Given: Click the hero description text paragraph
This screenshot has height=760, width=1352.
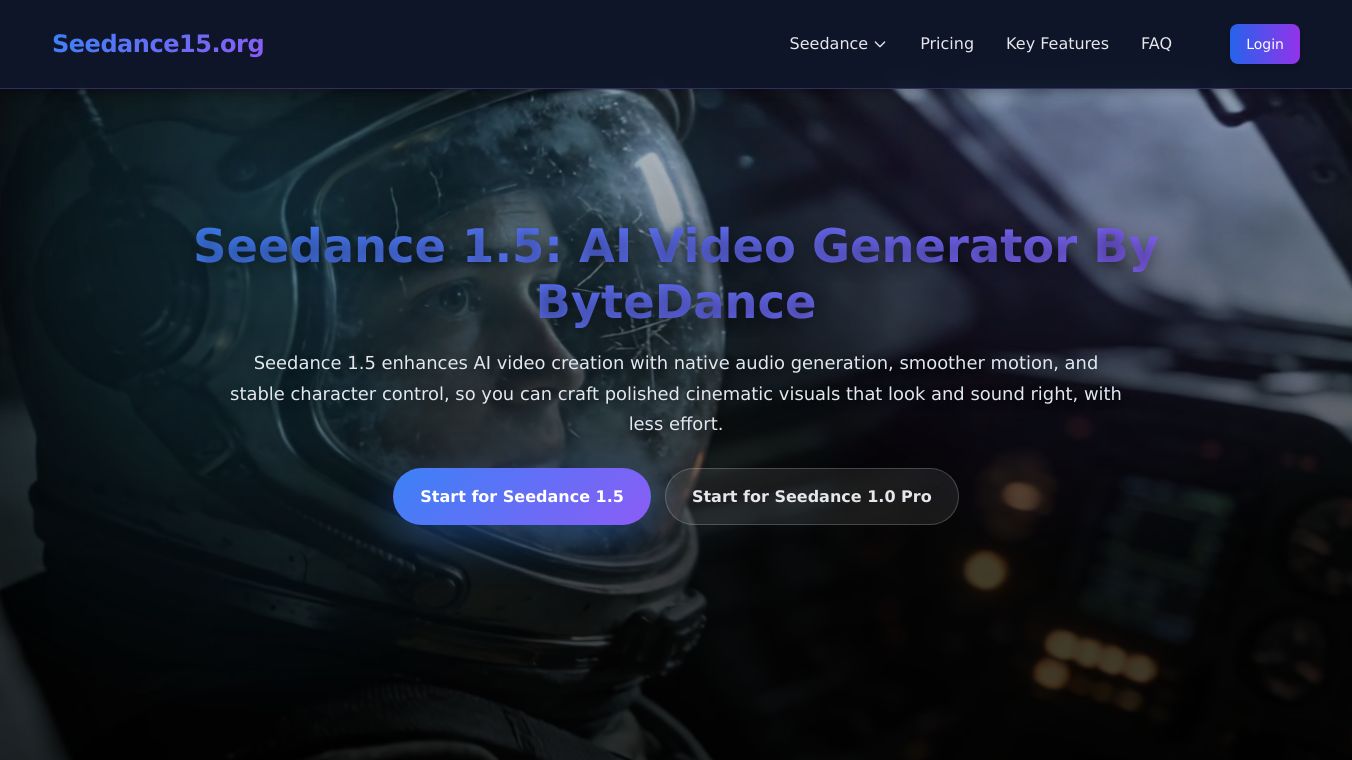Looking at the screenshot, I should tap(676, 393).
